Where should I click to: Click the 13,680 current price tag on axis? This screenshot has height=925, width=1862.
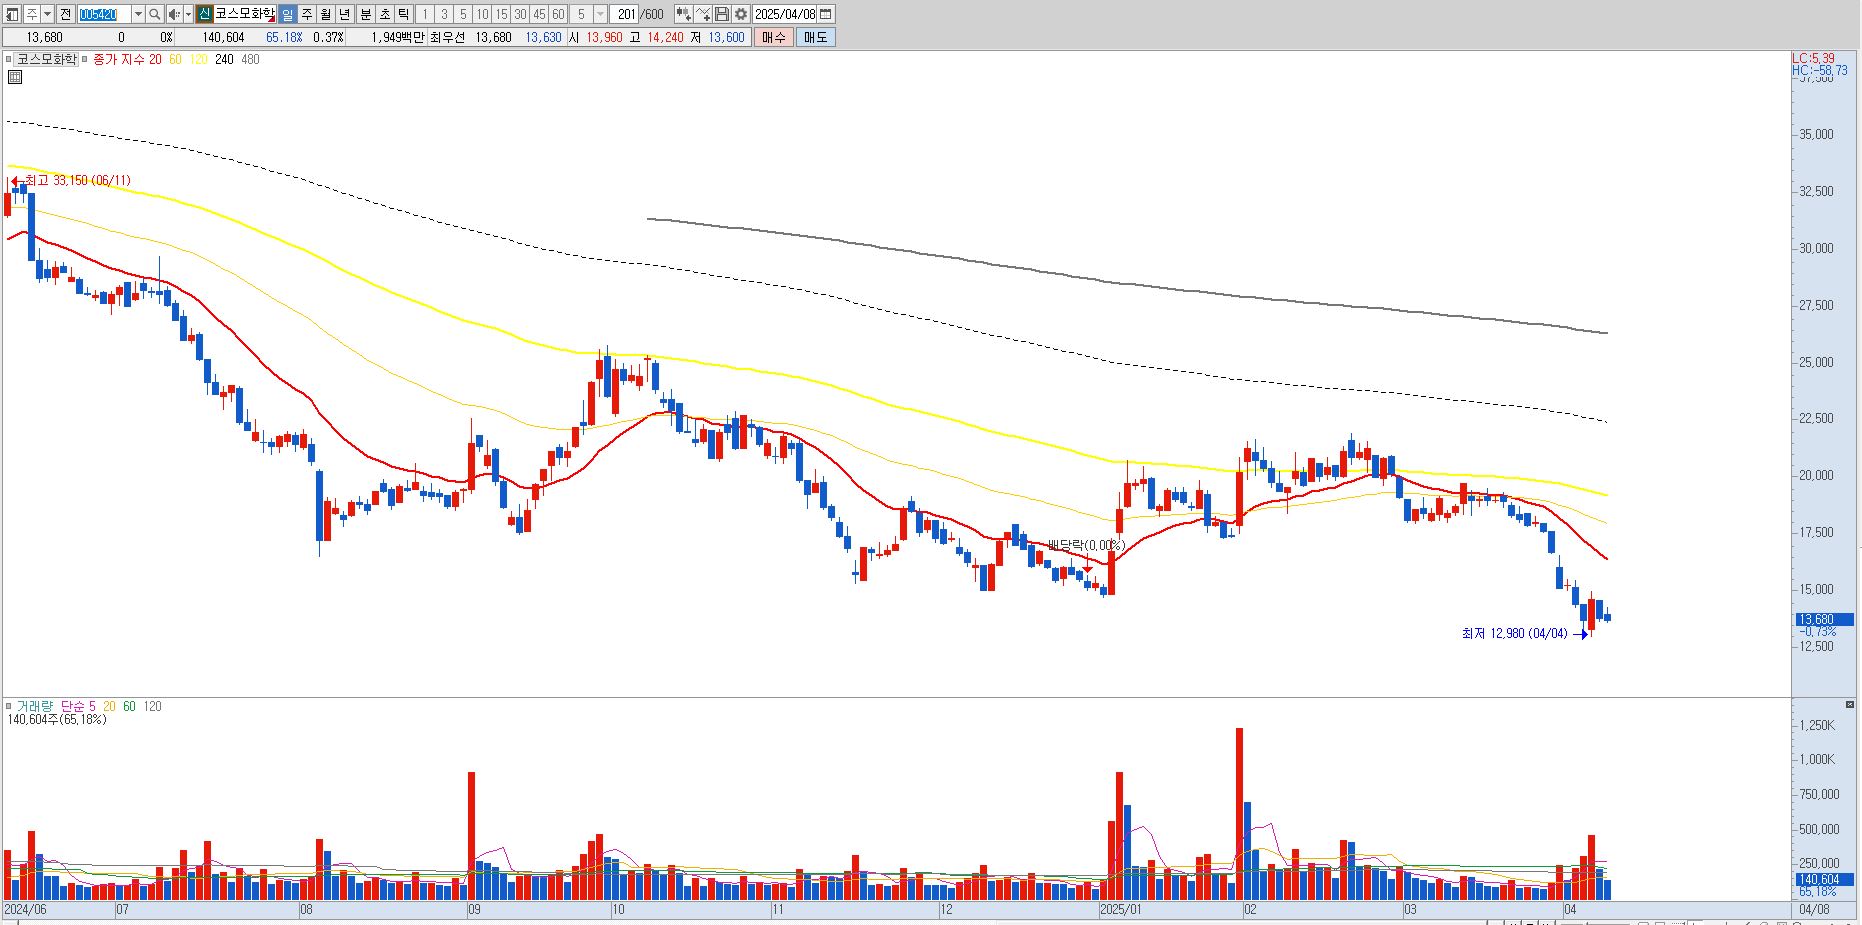(1824, 619)
